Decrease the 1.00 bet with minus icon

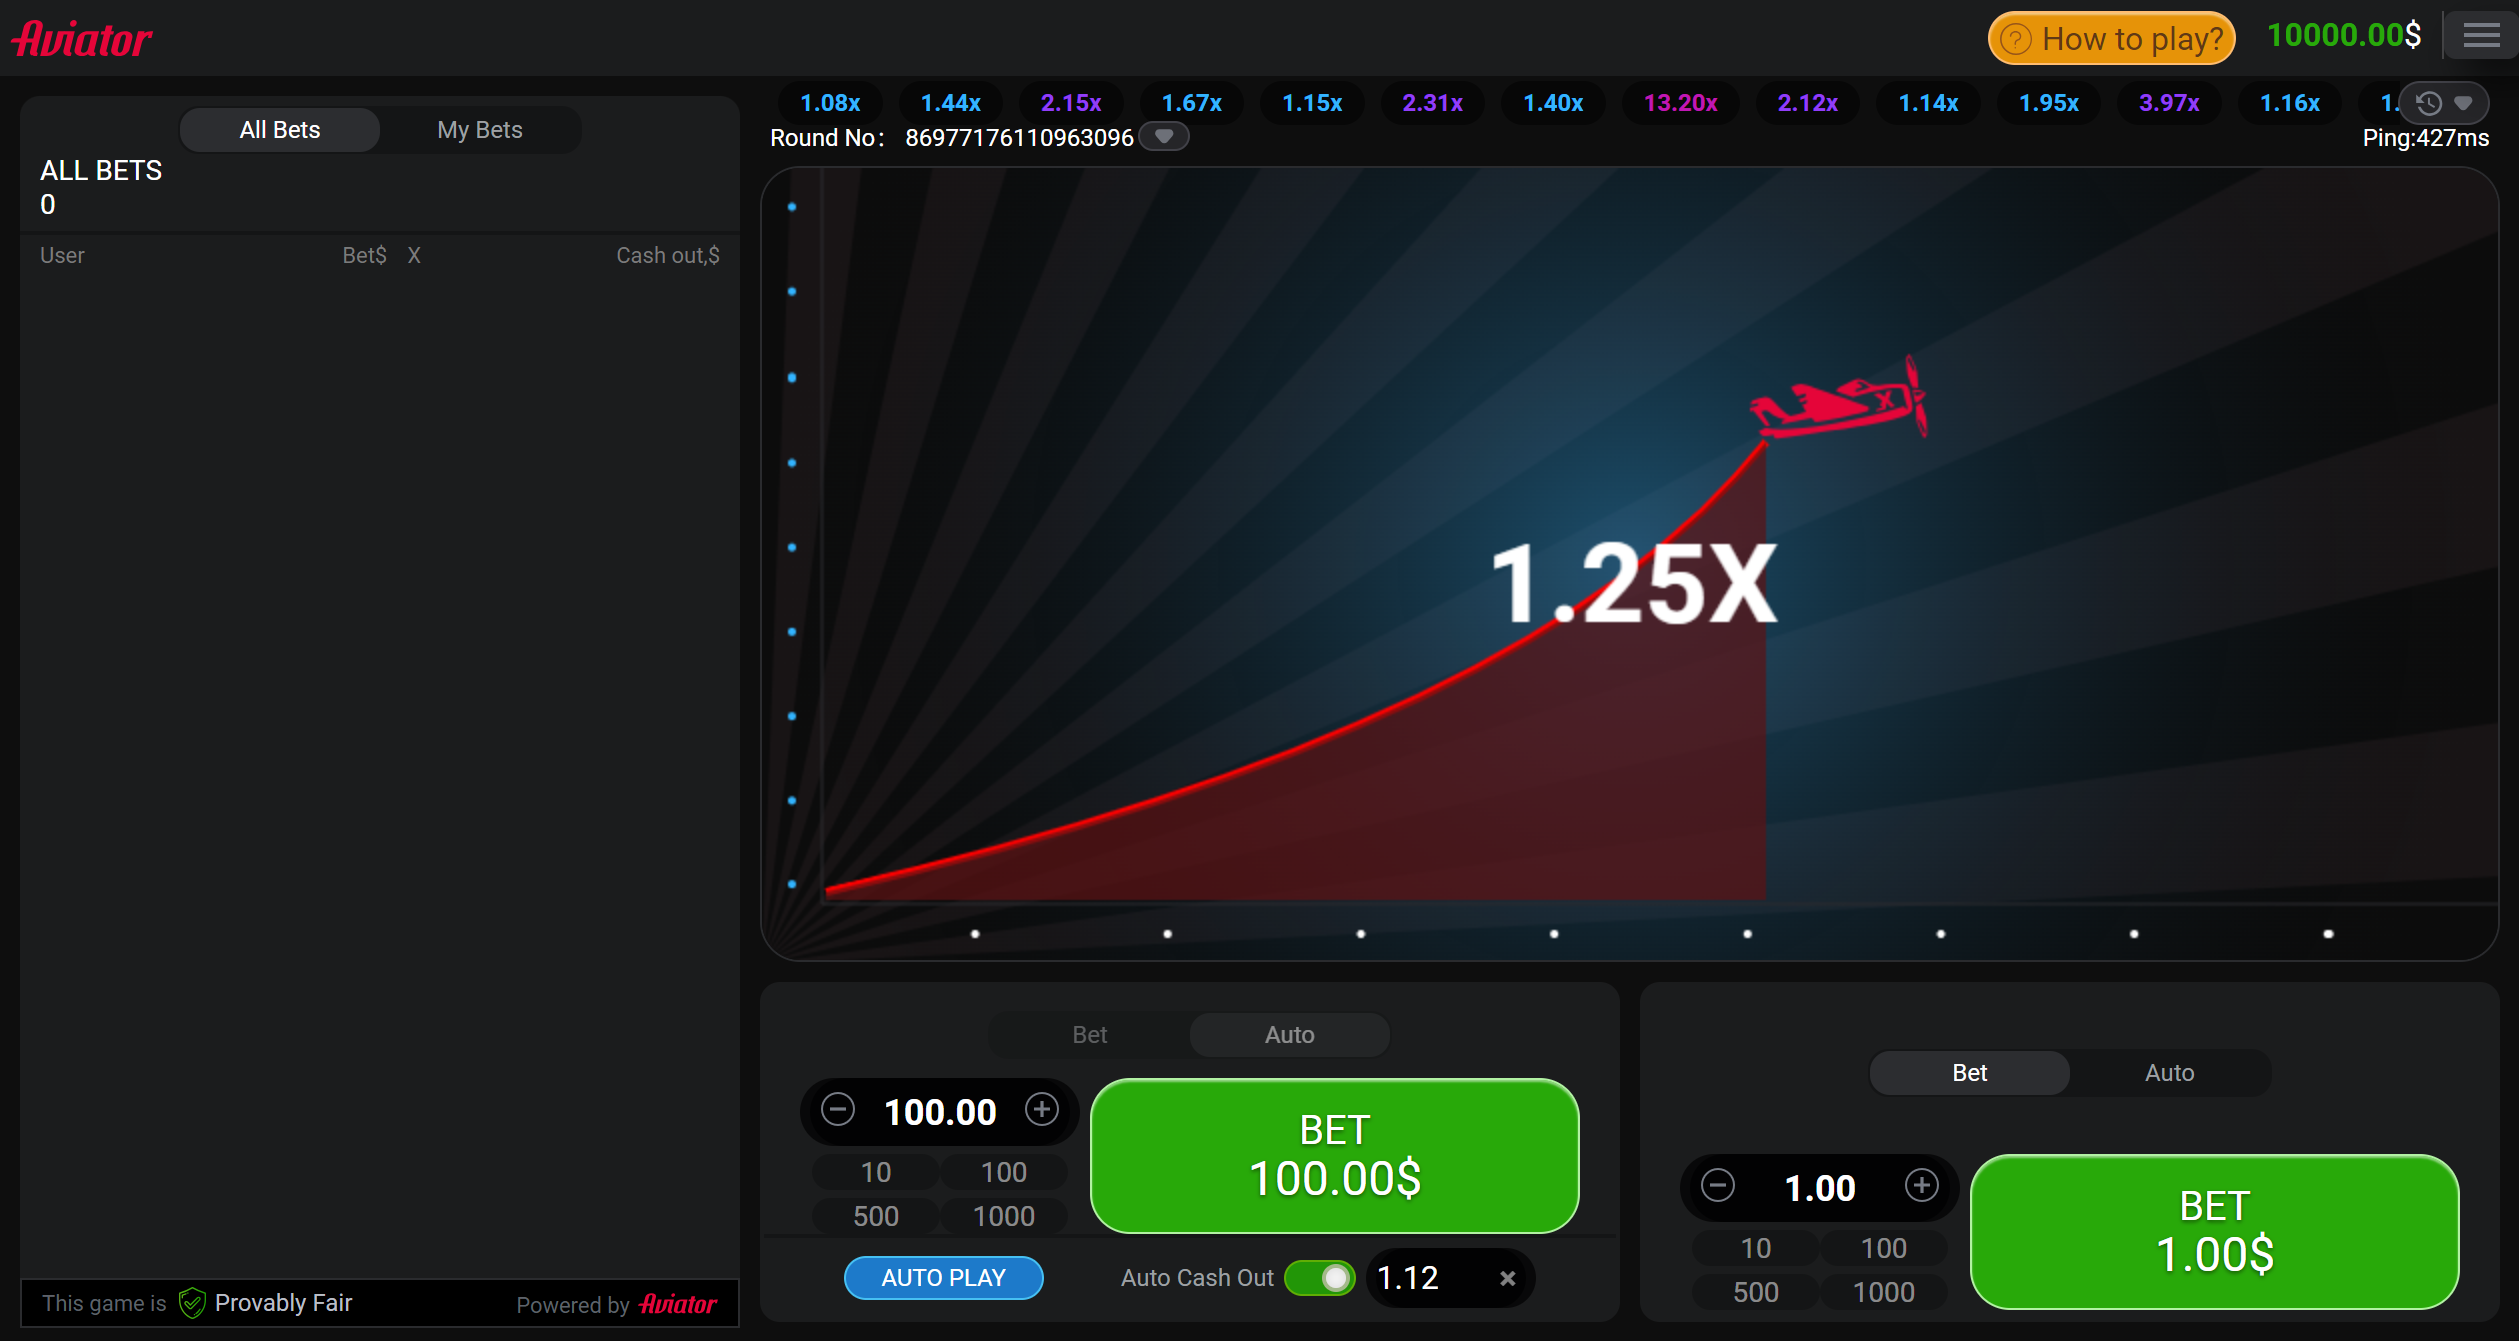point(1718,1186)
